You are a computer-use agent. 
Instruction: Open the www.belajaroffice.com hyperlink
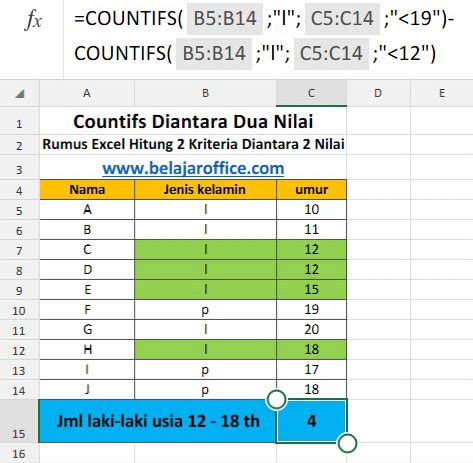[x=193, y=168]
